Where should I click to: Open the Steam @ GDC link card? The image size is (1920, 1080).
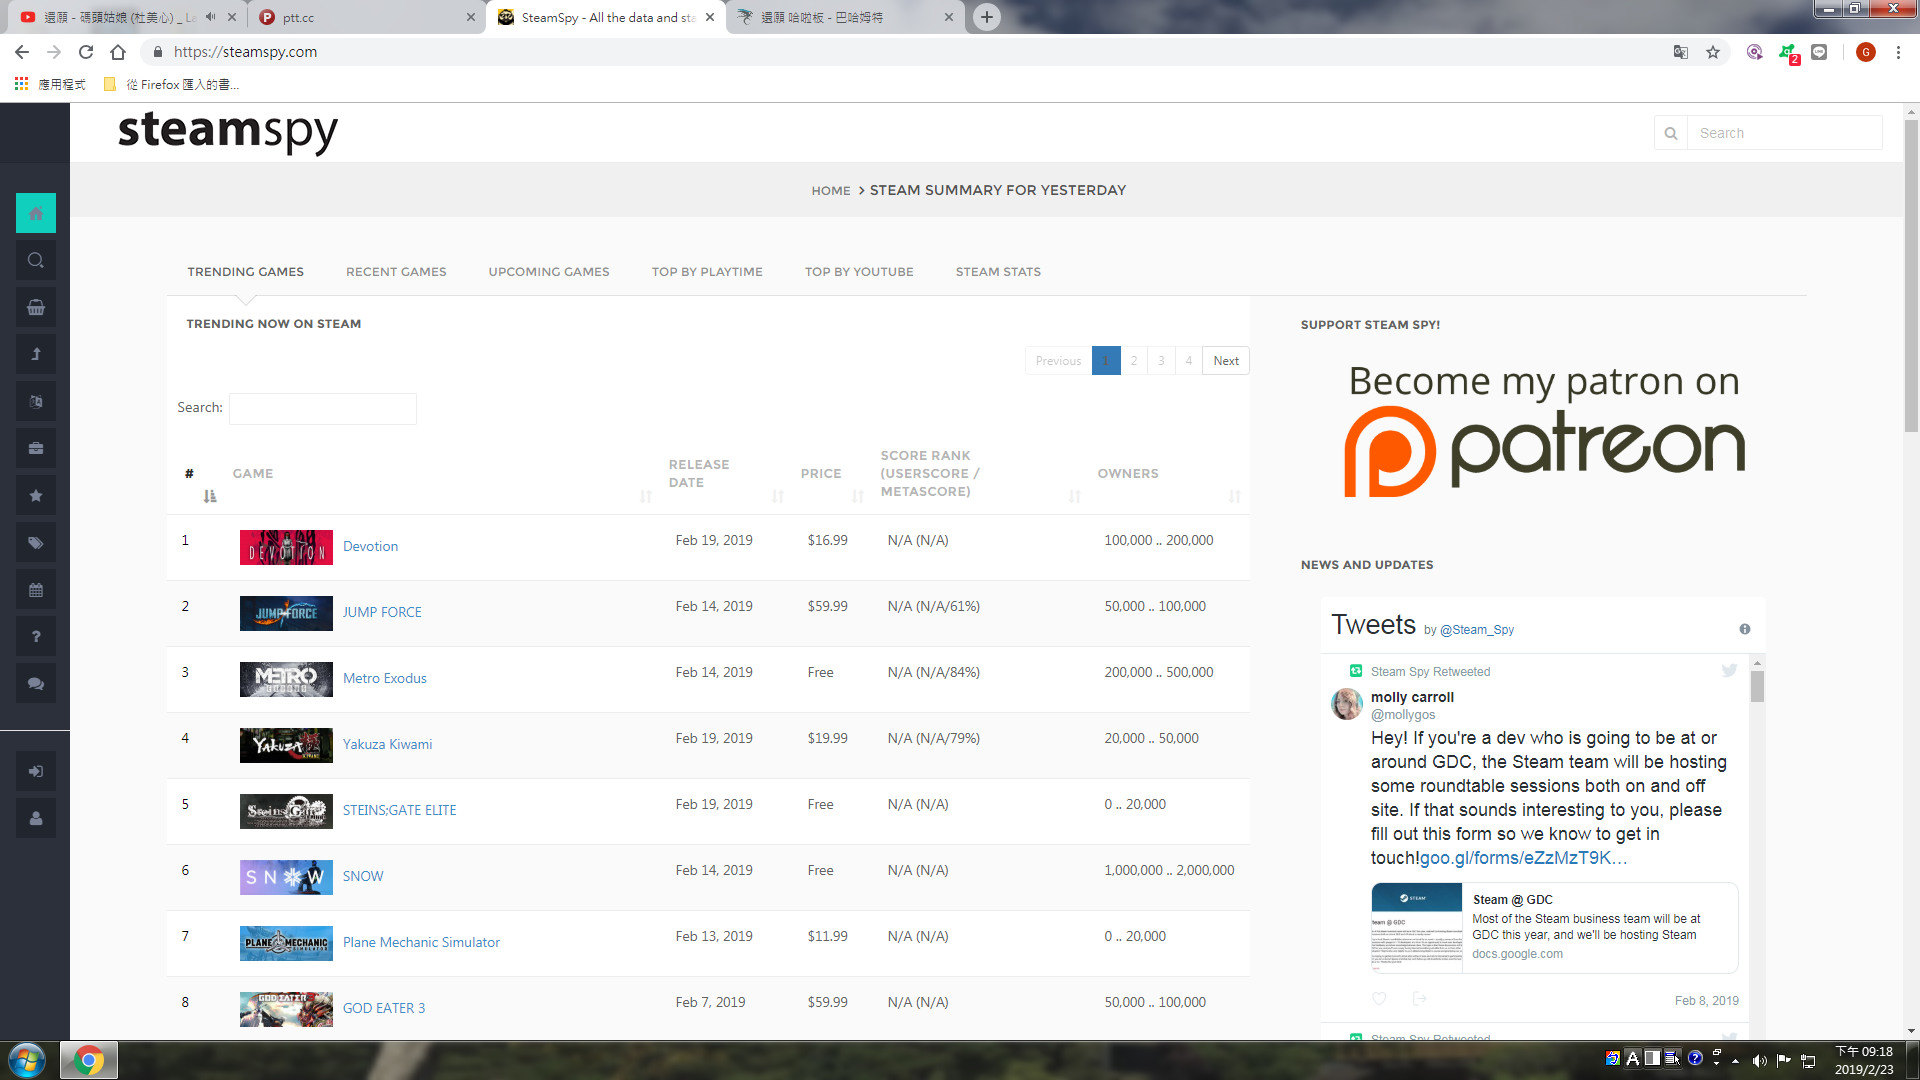(x=1554, y=928)
